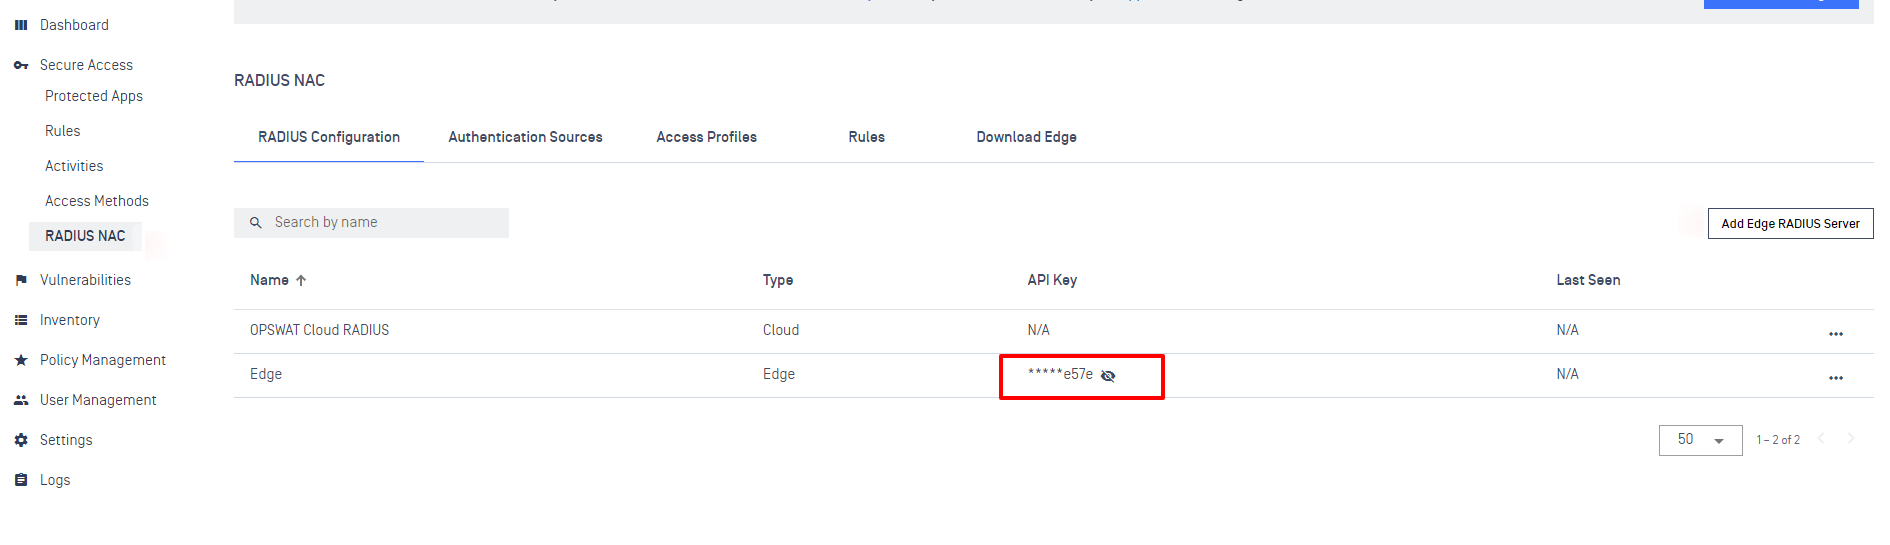1890x545 pixels.
Task: Click the Secure Access key icon
Action: 21,65
